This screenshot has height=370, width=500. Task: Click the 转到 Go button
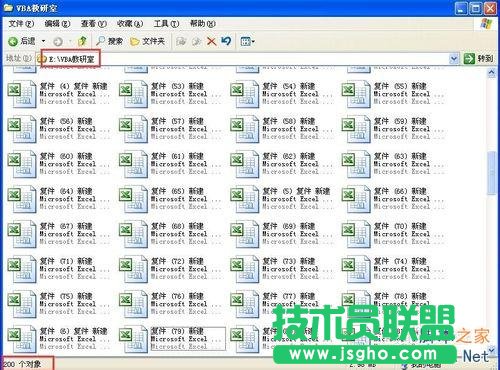click(478, 59)
